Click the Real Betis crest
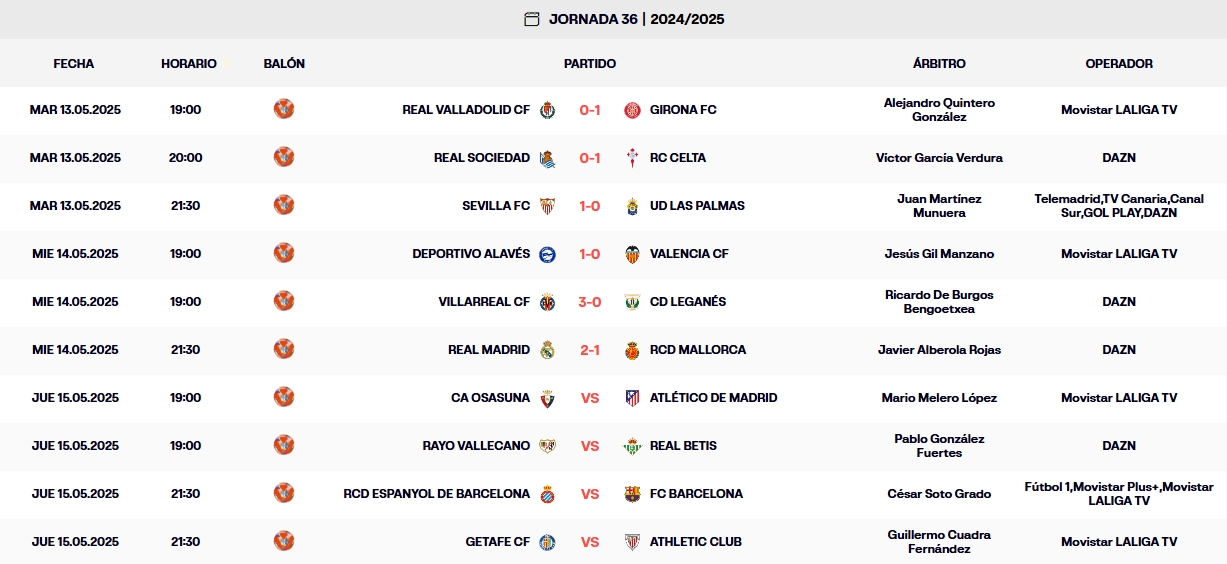1227x564 pixels. click(x=632, y=446)
